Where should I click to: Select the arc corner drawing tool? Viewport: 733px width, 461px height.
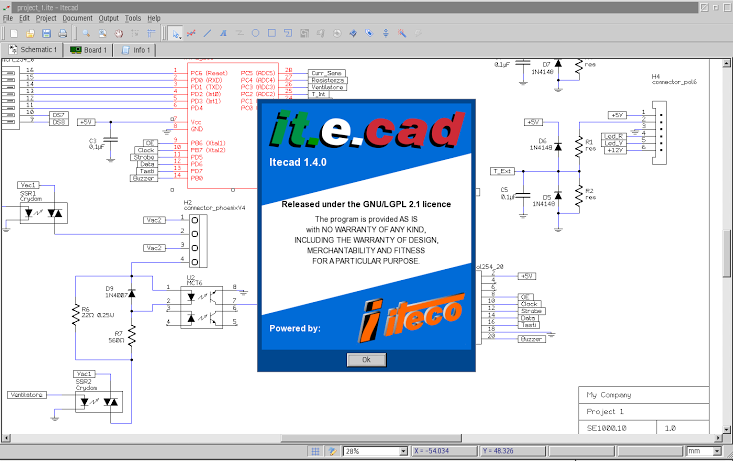coord(288,33)
